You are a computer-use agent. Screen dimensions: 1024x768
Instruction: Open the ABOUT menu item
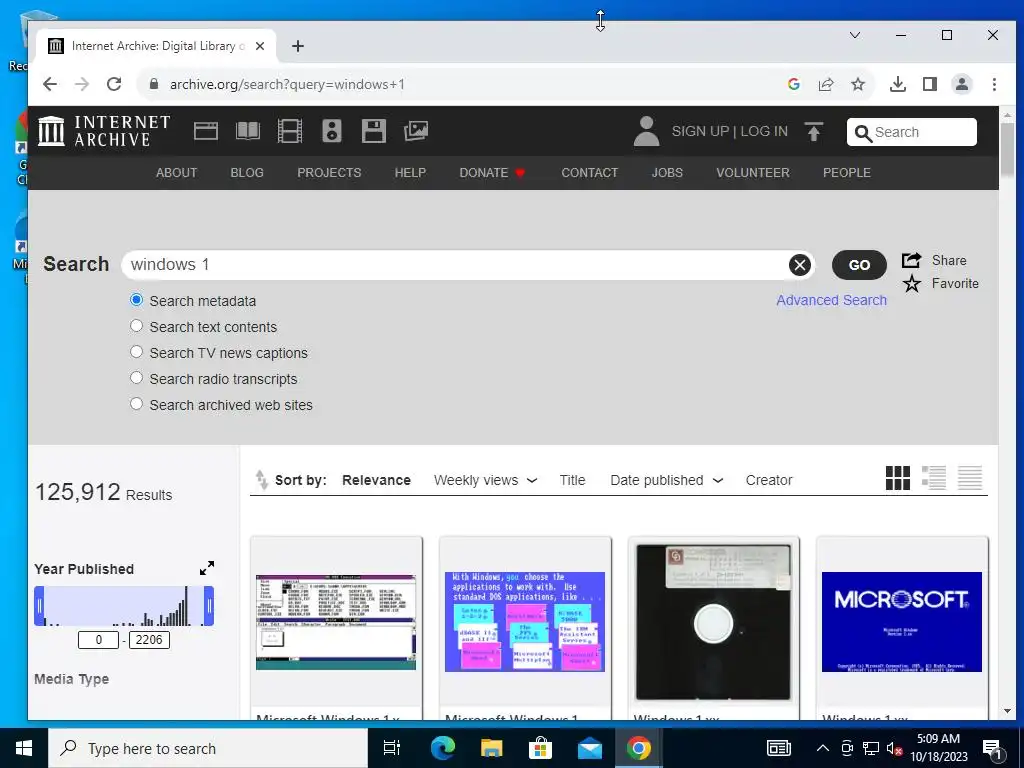pyautogui.click(x=176, y=172)
